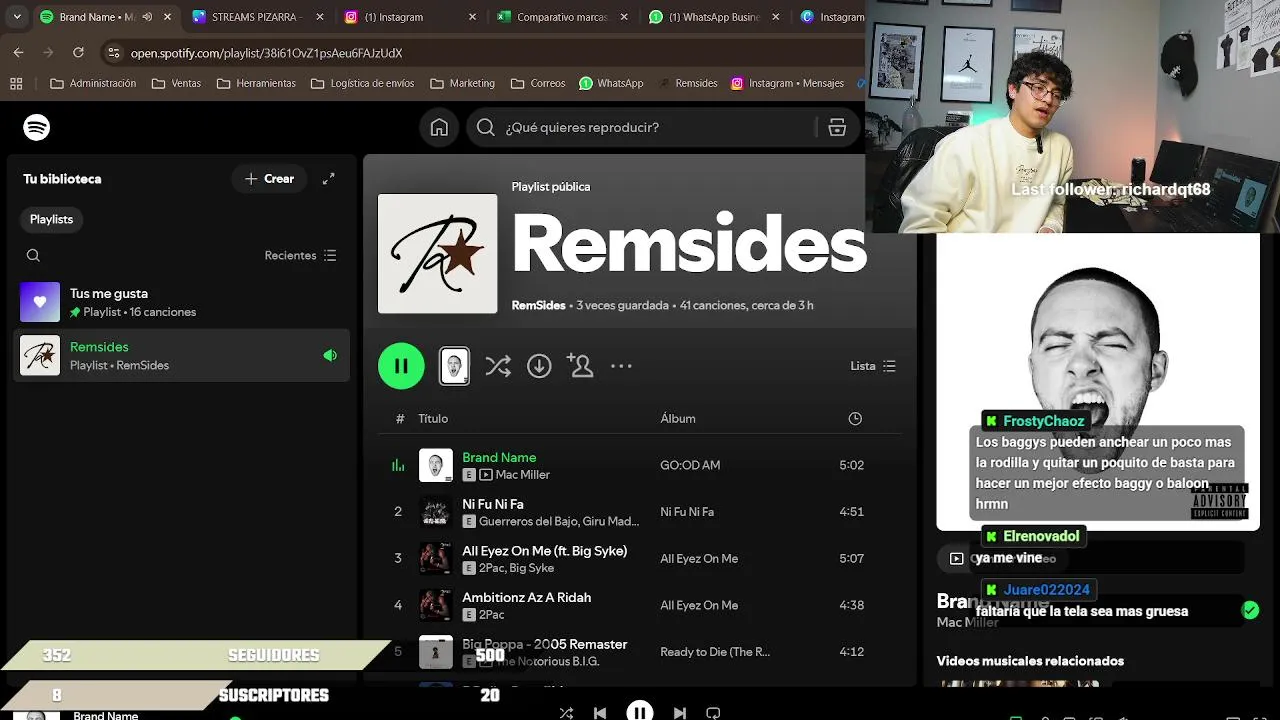This screenshot has height=720, width=1280.
Task: Pause playback from the bottom player bar
Action: (x=640, y=712)
